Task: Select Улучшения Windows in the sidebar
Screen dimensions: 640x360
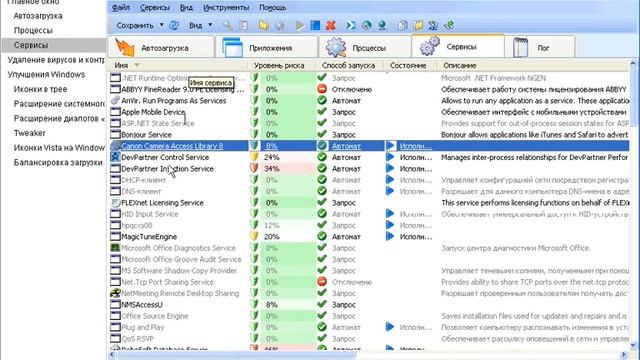Action: [46, 75]
